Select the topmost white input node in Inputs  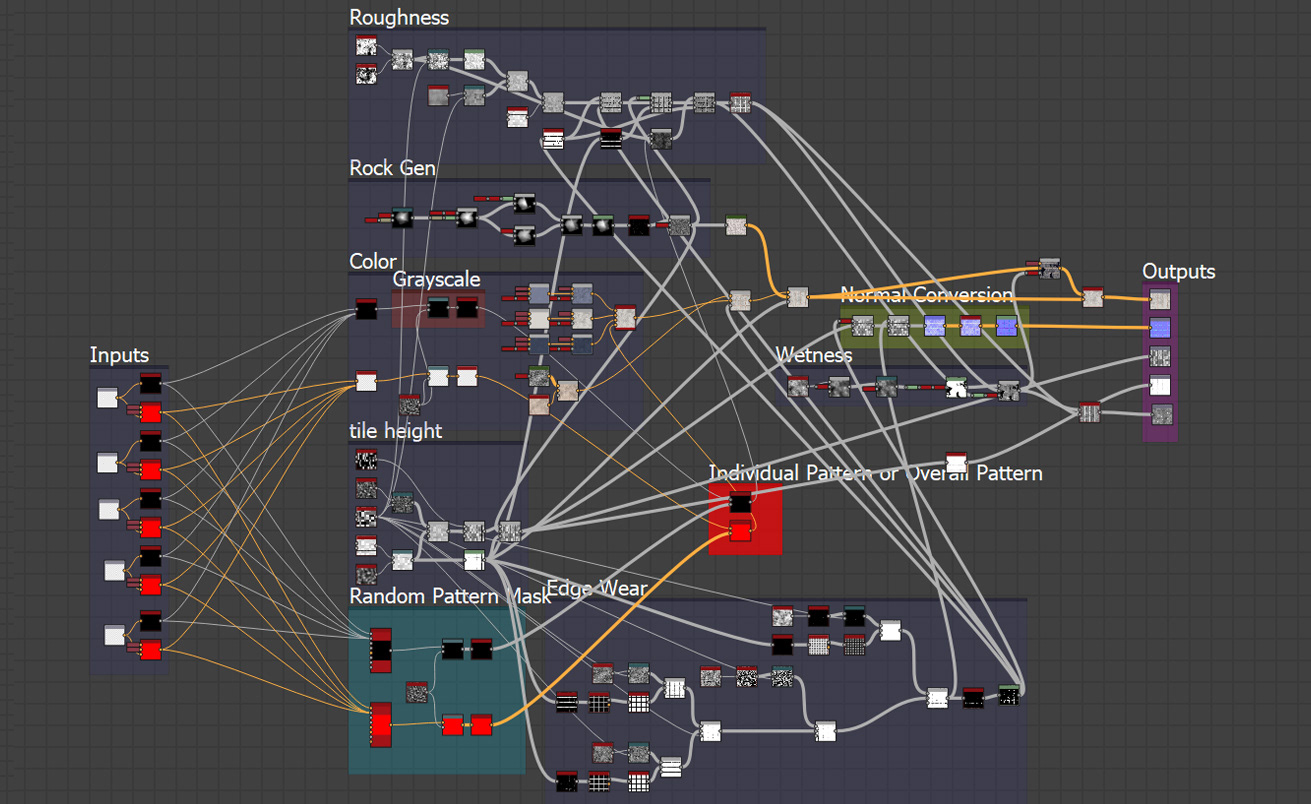tap(107, 398)
